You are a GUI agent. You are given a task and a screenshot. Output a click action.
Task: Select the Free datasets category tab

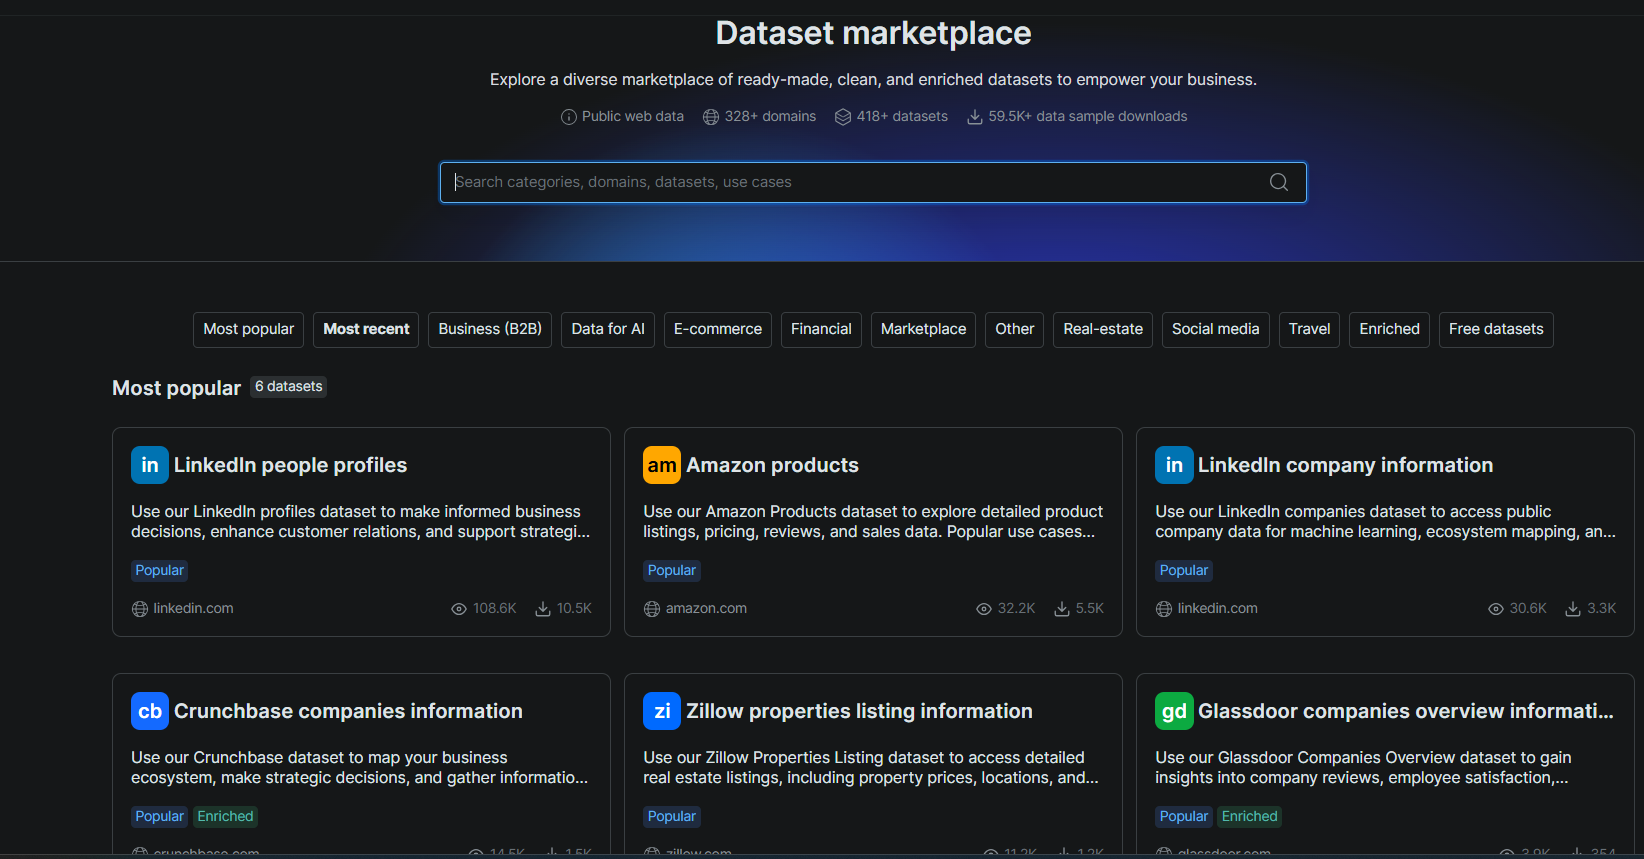click(x=1496, y=329)
